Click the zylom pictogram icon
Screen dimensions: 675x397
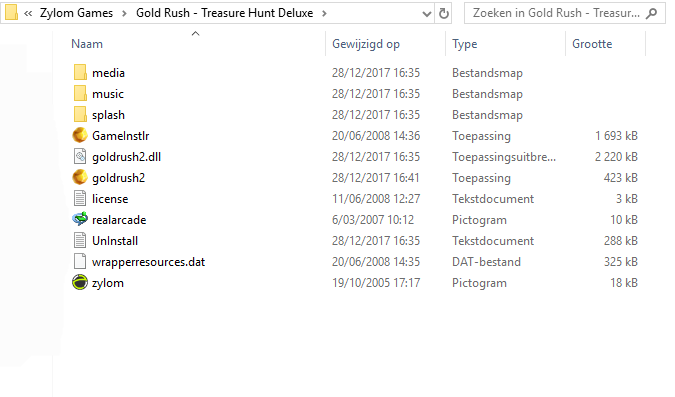coord(80,282)
